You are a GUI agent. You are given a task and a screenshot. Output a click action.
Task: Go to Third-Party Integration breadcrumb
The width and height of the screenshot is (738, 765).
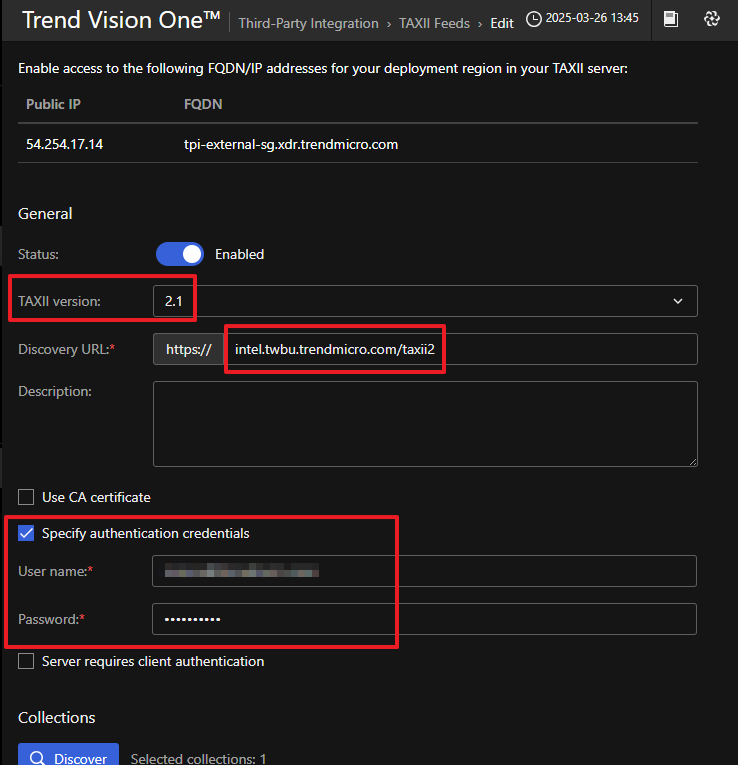tap(308, 23)
